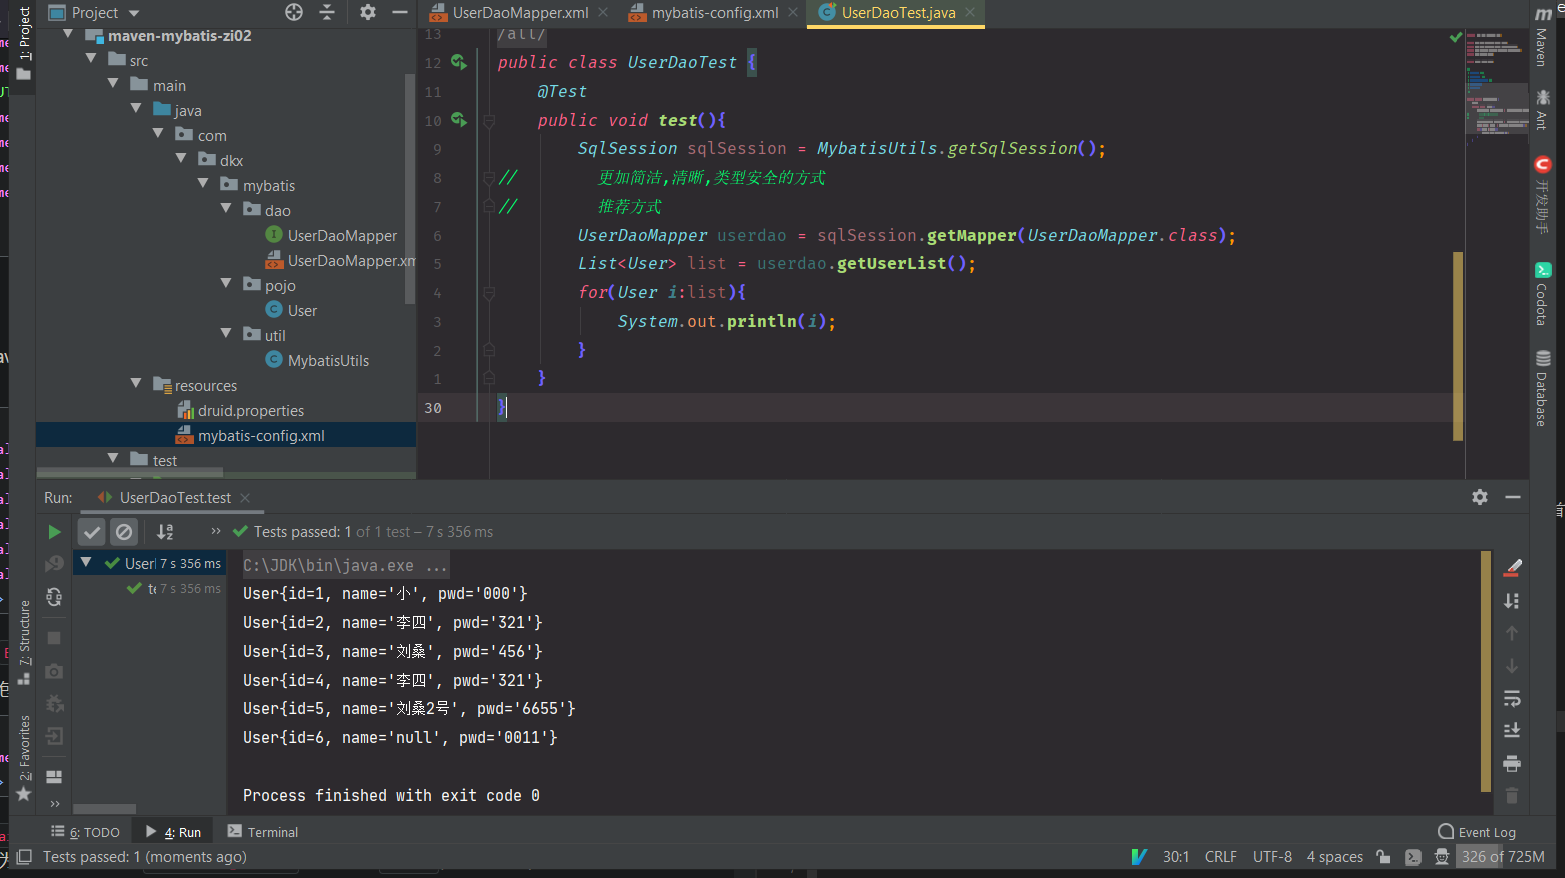Collapse all in Project panel toolbar
The width and height of the screenshot is (1565, 878).
[327, 12]
